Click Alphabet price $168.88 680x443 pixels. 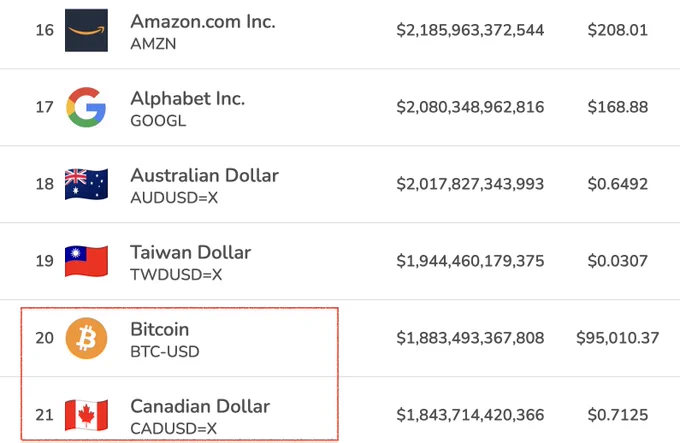tap(618, 107)
